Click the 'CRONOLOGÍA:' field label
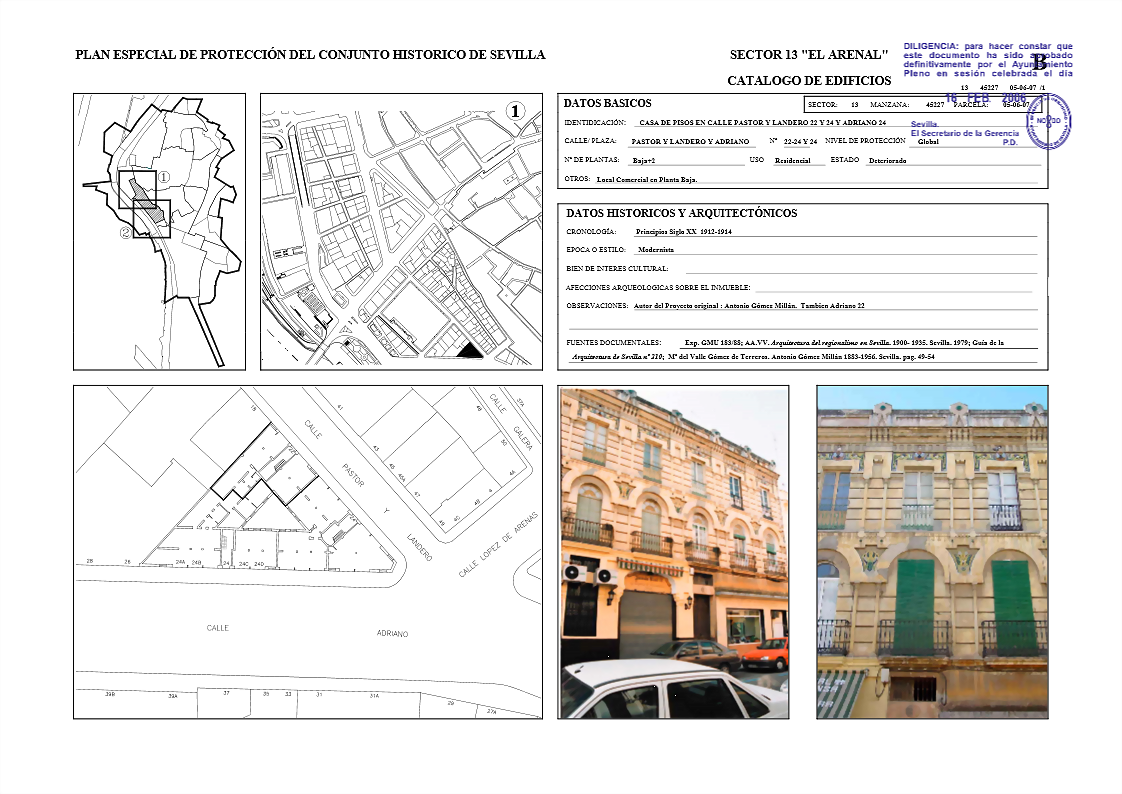This screenshot has width=1122, height=794. click(x=590, y=232)
